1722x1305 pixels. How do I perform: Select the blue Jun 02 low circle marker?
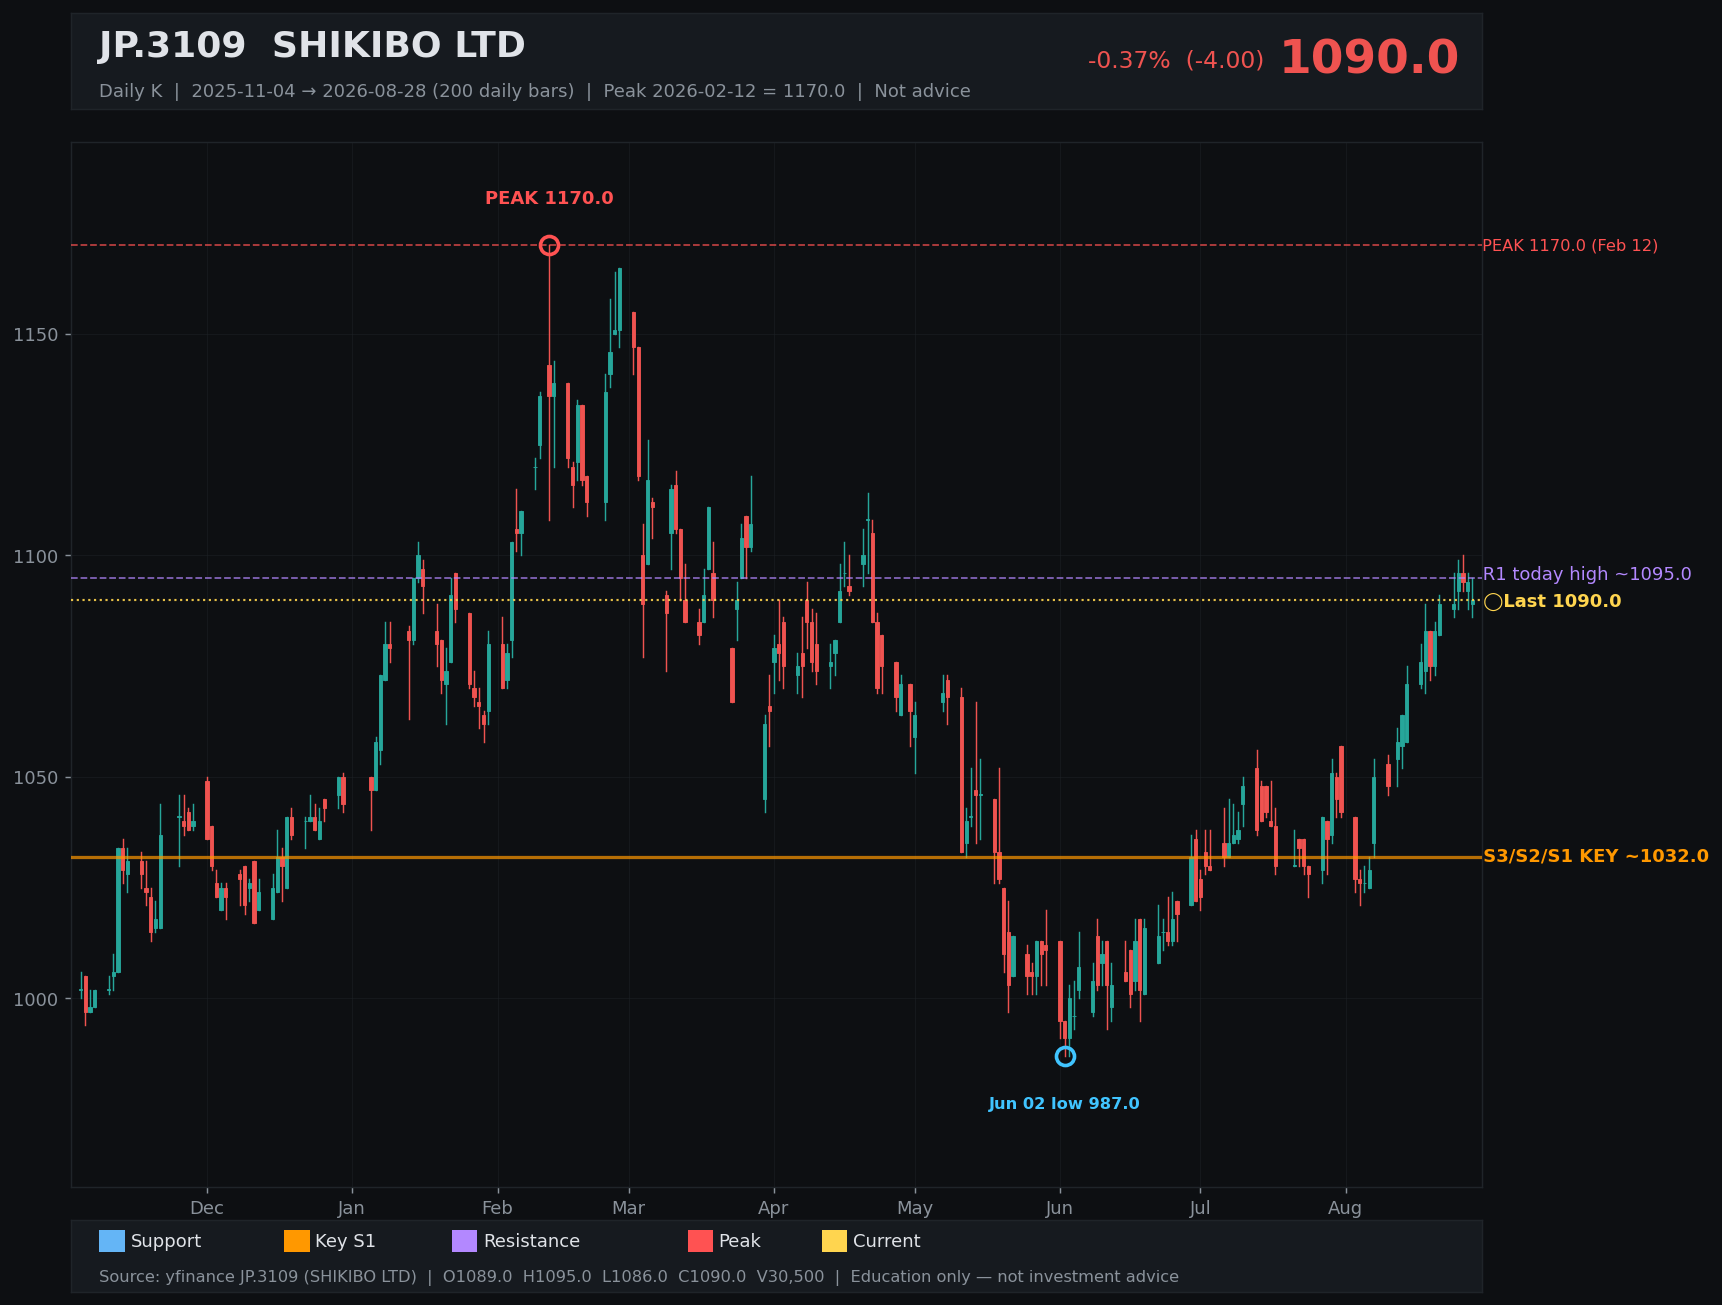[x=1065, y=1057]
